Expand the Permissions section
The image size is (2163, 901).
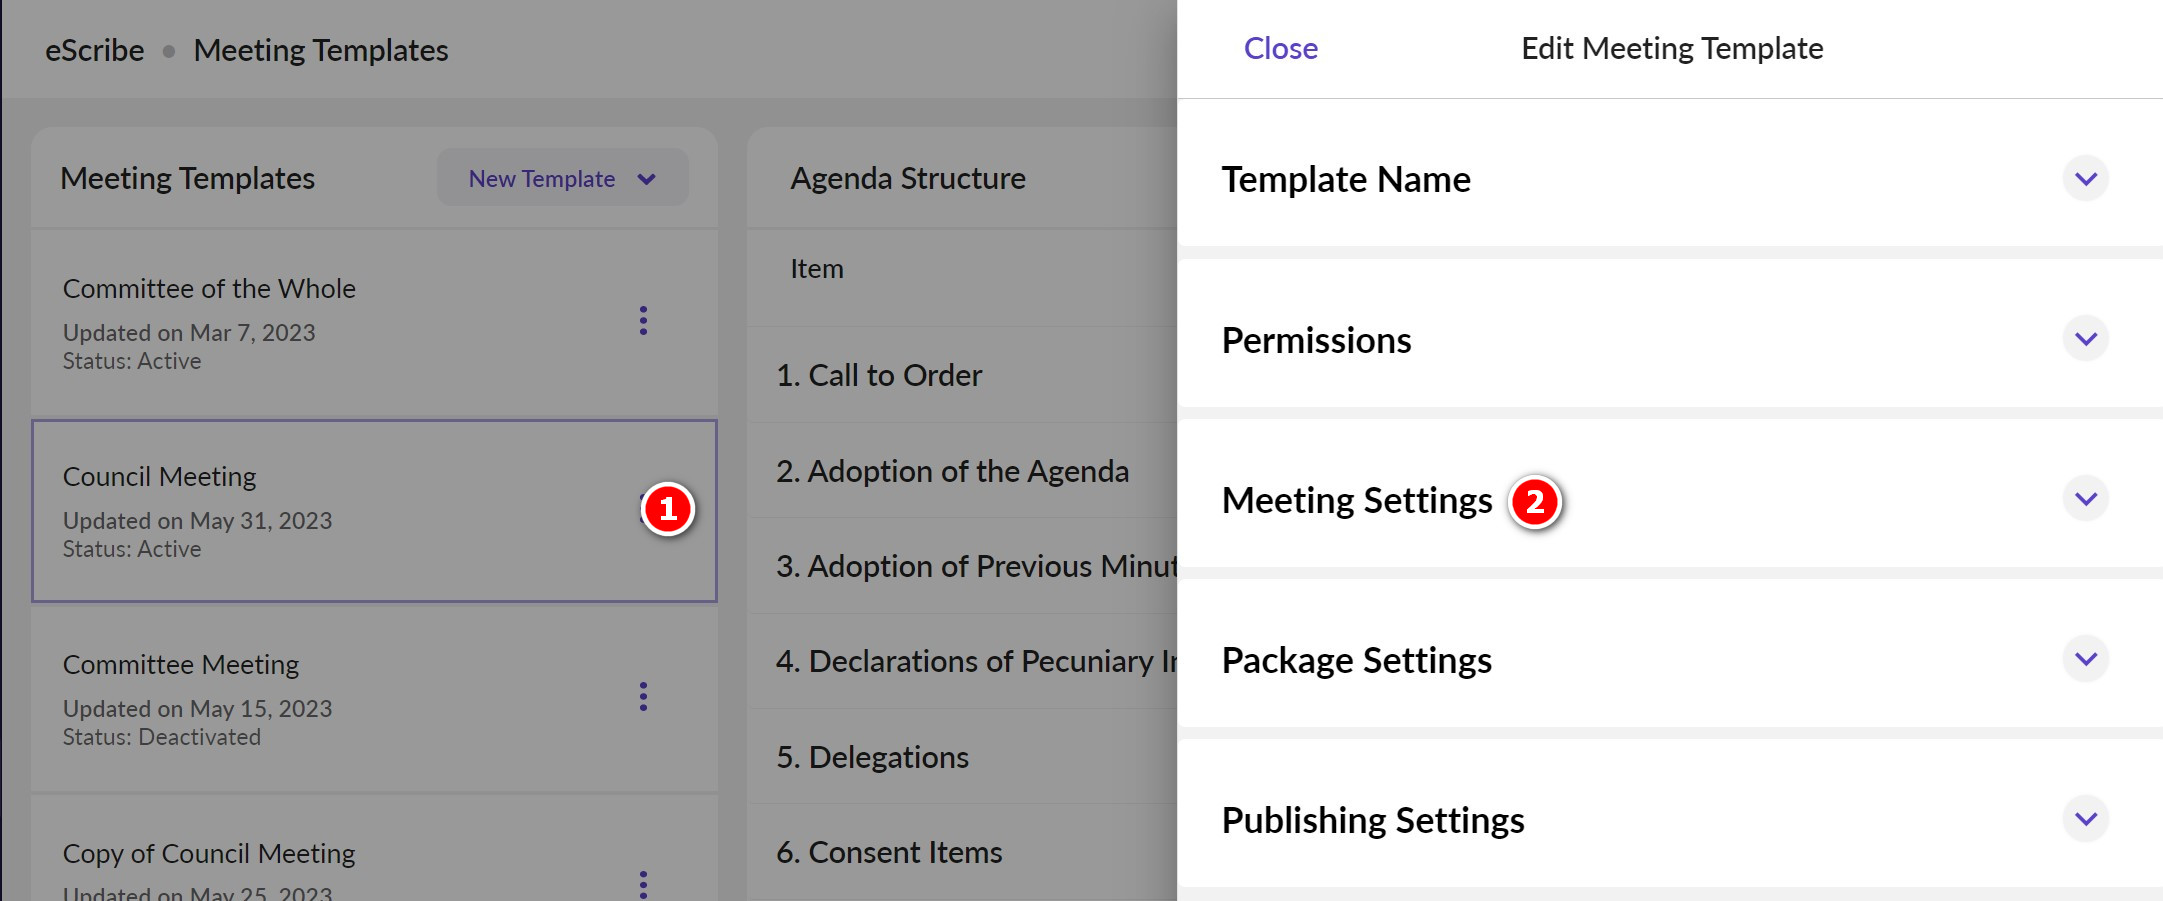pyautogui.click(x=2085, y=338)
